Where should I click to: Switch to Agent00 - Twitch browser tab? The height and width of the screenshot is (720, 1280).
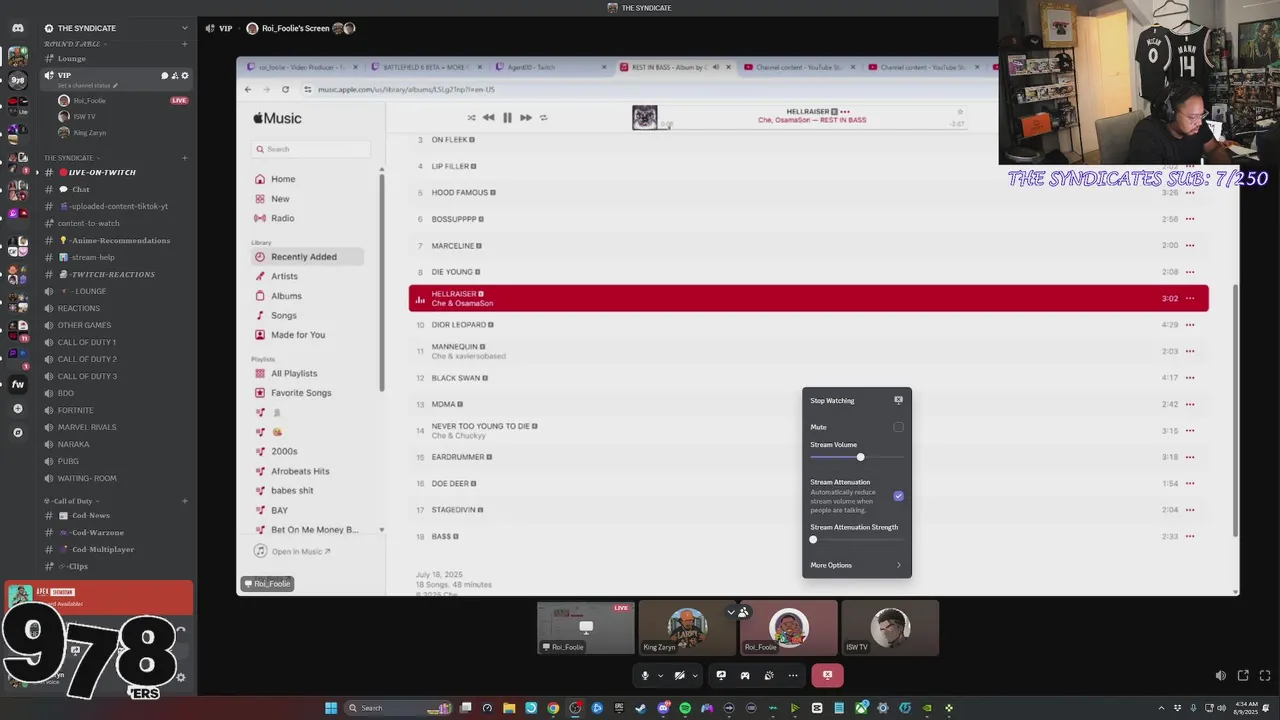(553, 67)
